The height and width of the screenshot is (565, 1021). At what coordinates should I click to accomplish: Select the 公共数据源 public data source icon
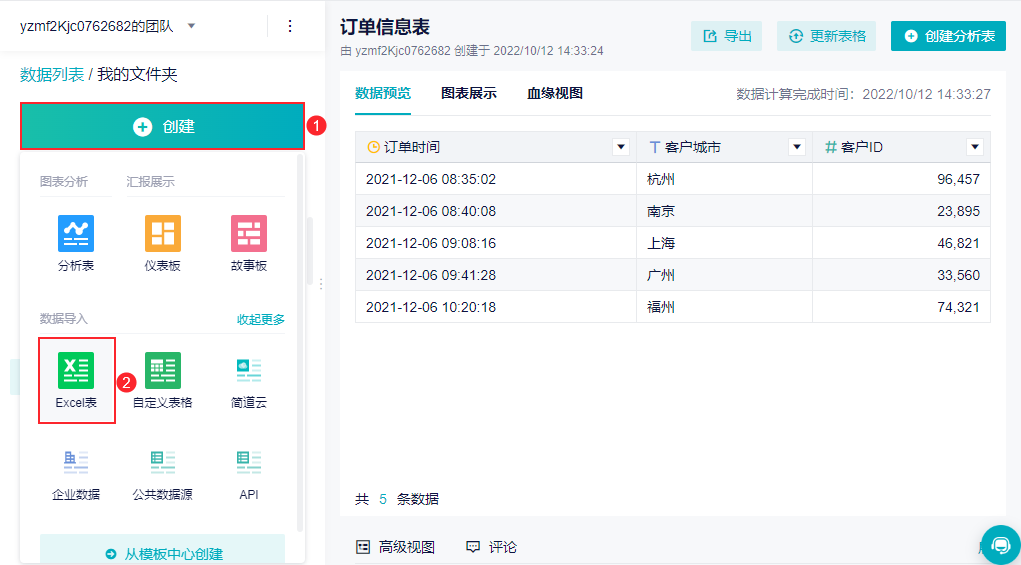click(163, 462)
